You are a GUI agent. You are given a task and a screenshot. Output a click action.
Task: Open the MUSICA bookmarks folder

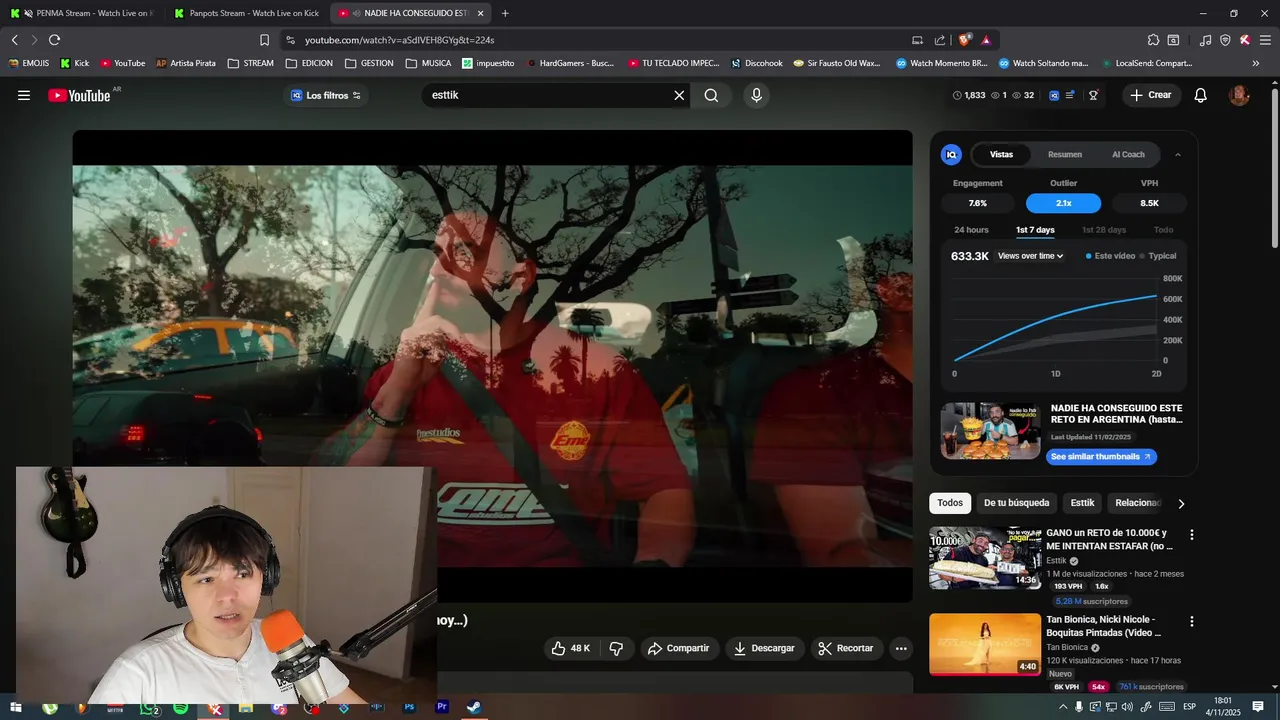pyautogui.click(x=428, y=63)
